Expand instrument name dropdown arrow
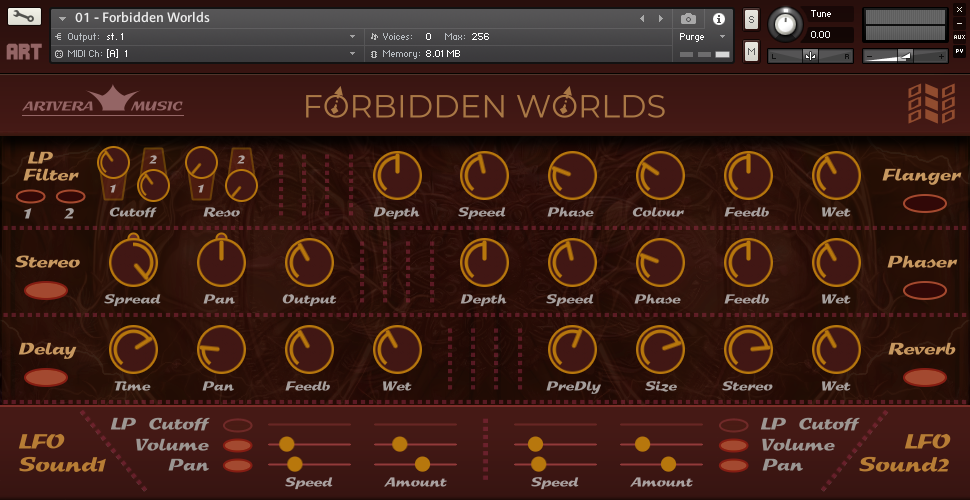Screen dimensions: 970x500 tap(62, 19)
